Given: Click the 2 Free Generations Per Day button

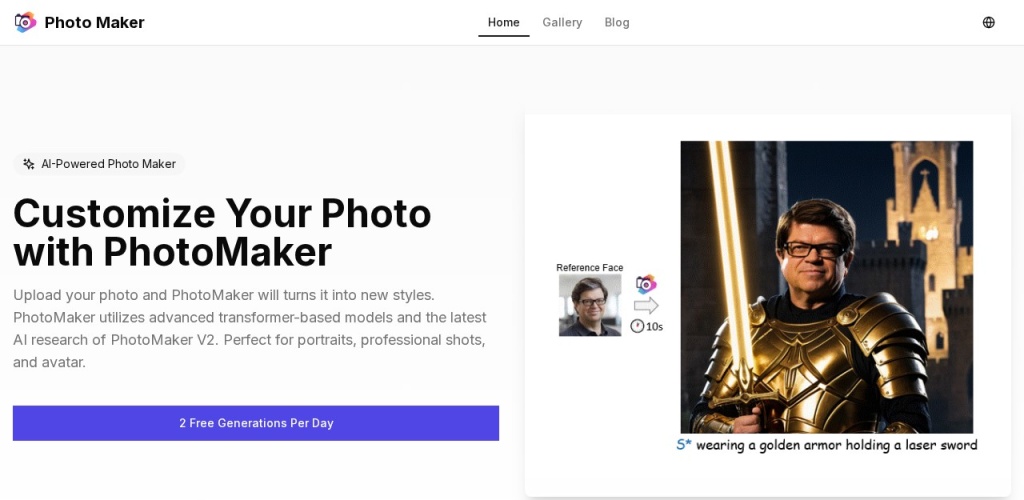Looking at the screenshot, I should coord(256,423).
